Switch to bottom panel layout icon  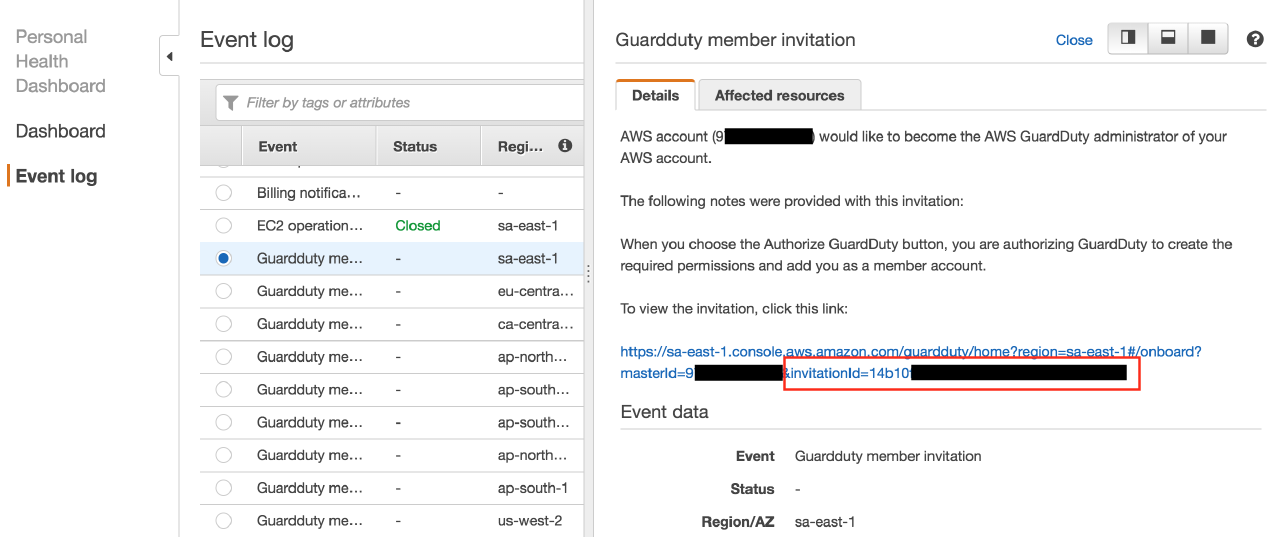(x=1168, y=38)
